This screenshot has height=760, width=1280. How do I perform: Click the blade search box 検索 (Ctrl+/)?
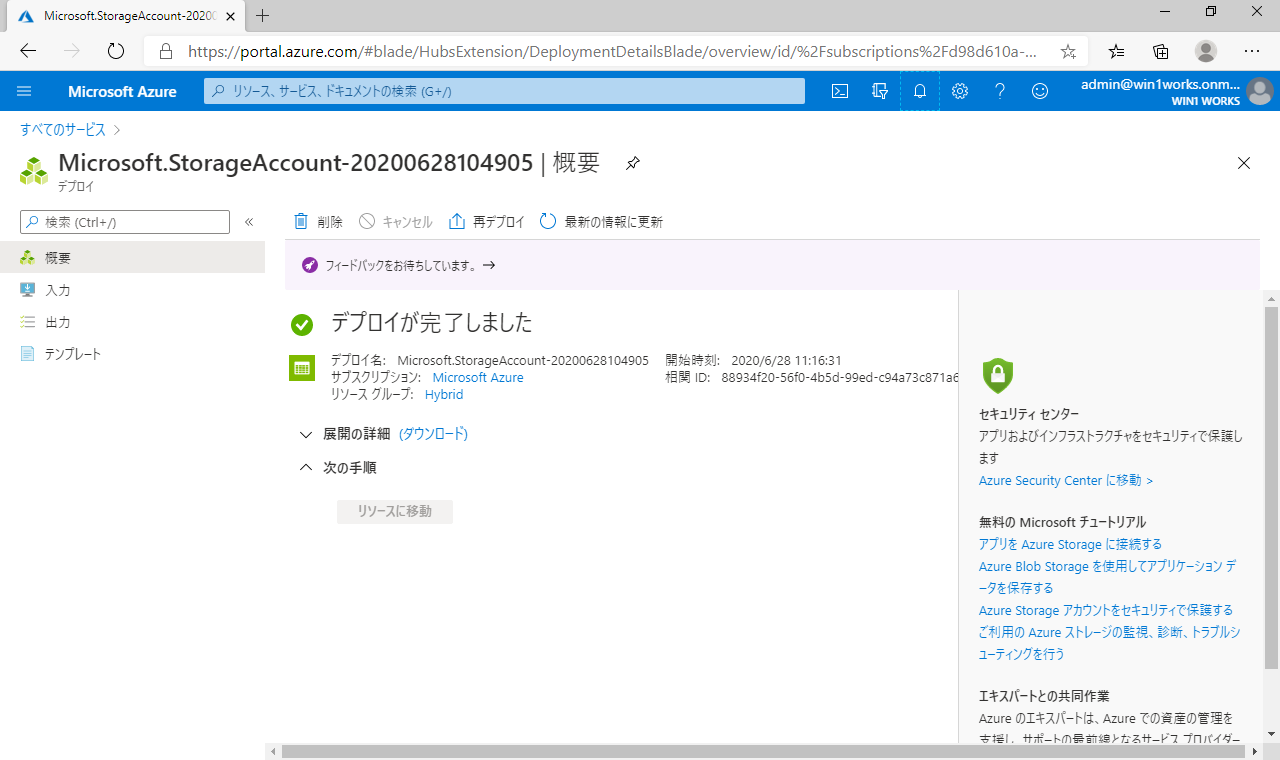tap(125, 222)
